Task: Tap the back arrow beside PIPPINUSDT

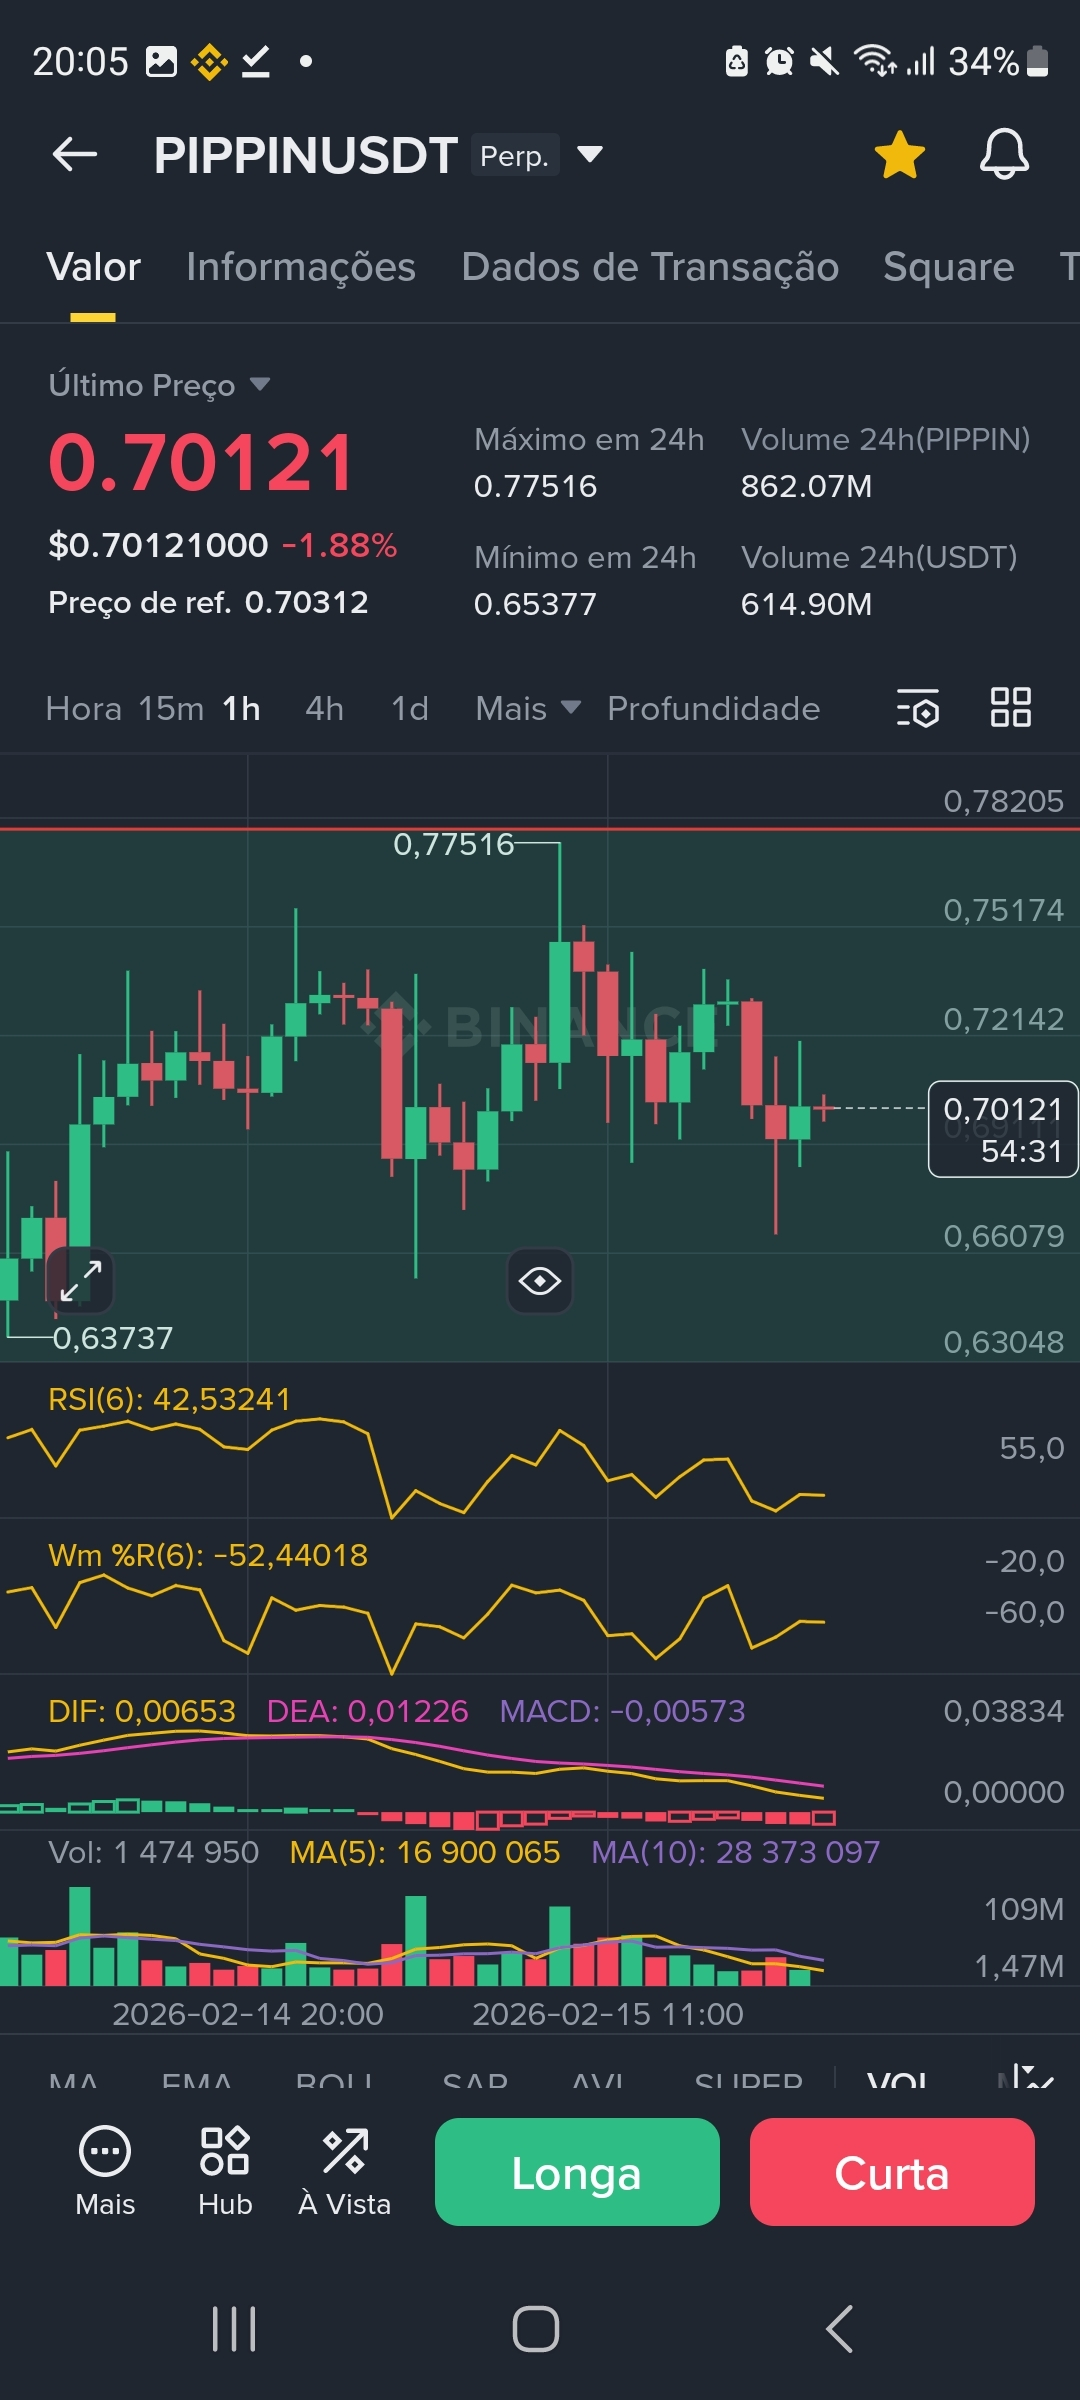Action: tap(75, 155)
